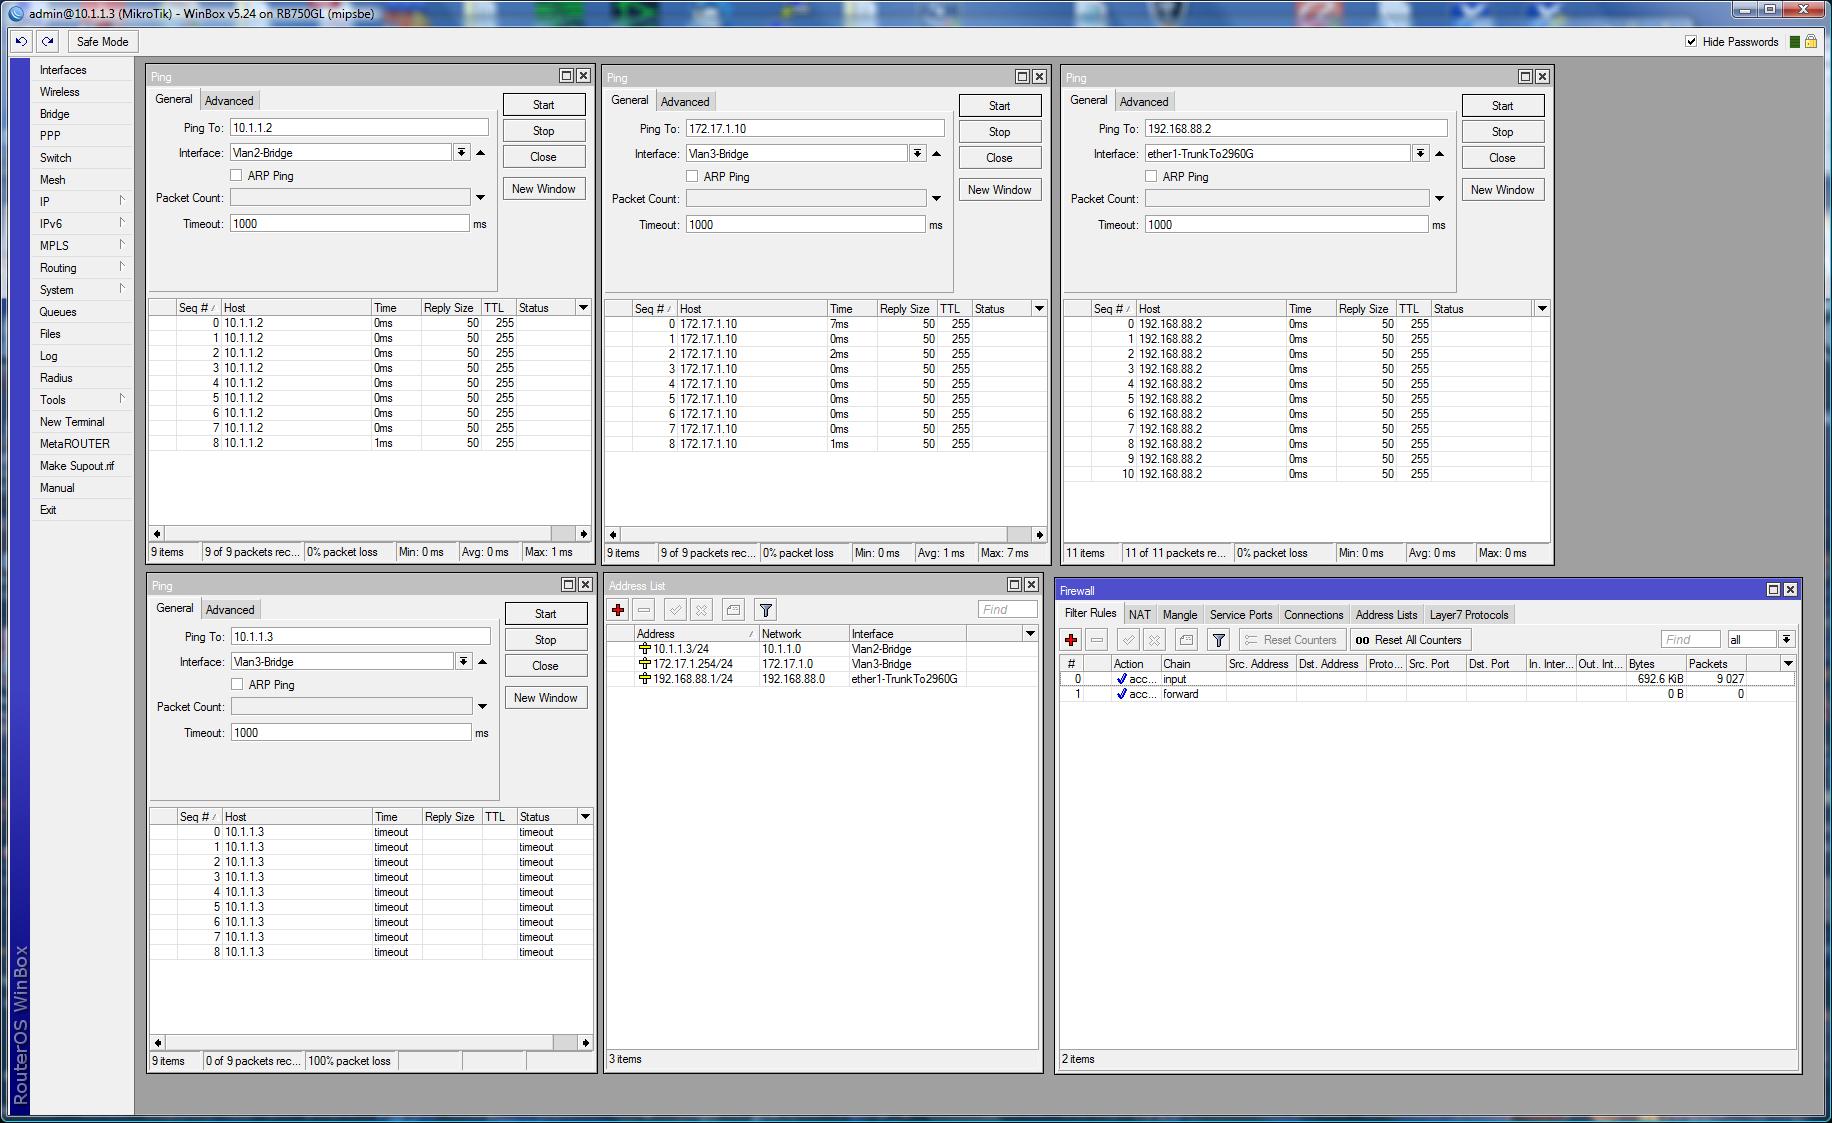Add a new firewall rule via red plus
Screen dimensions: 1832x1123
(1070, 639)
